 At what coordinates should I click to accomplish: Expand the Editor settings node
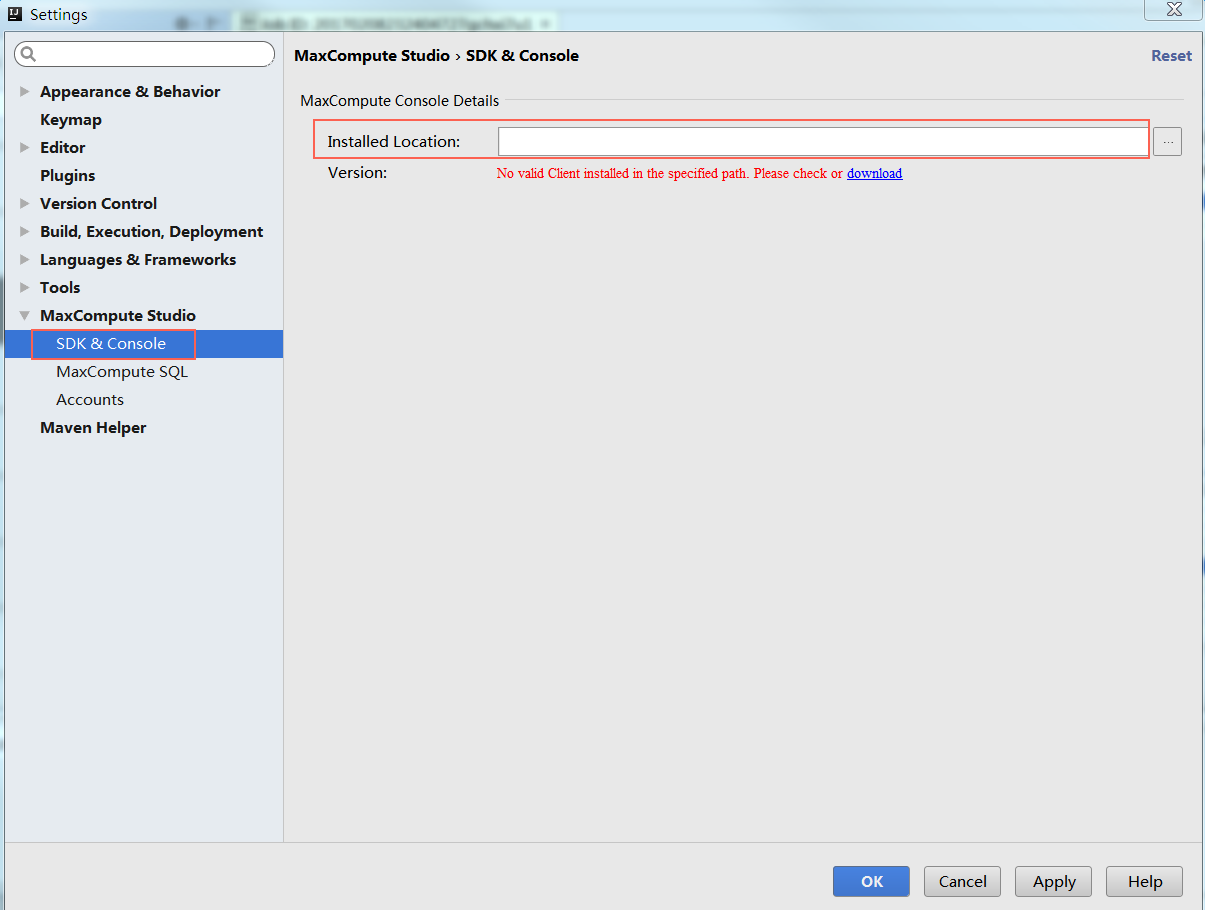pos(25,148)
